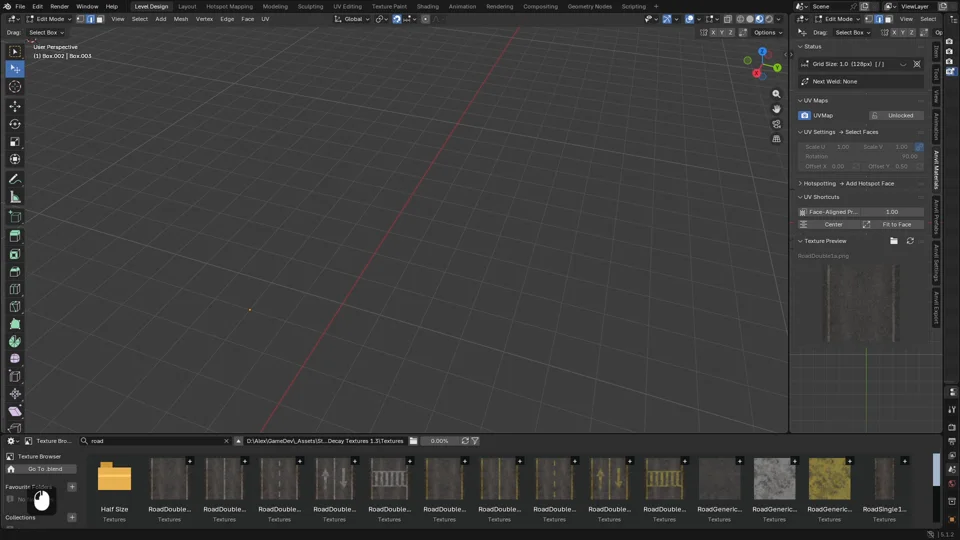Enable vertex select mode in main viewport
This screenshot has width=960, height=540.
[x=80, y=19]
